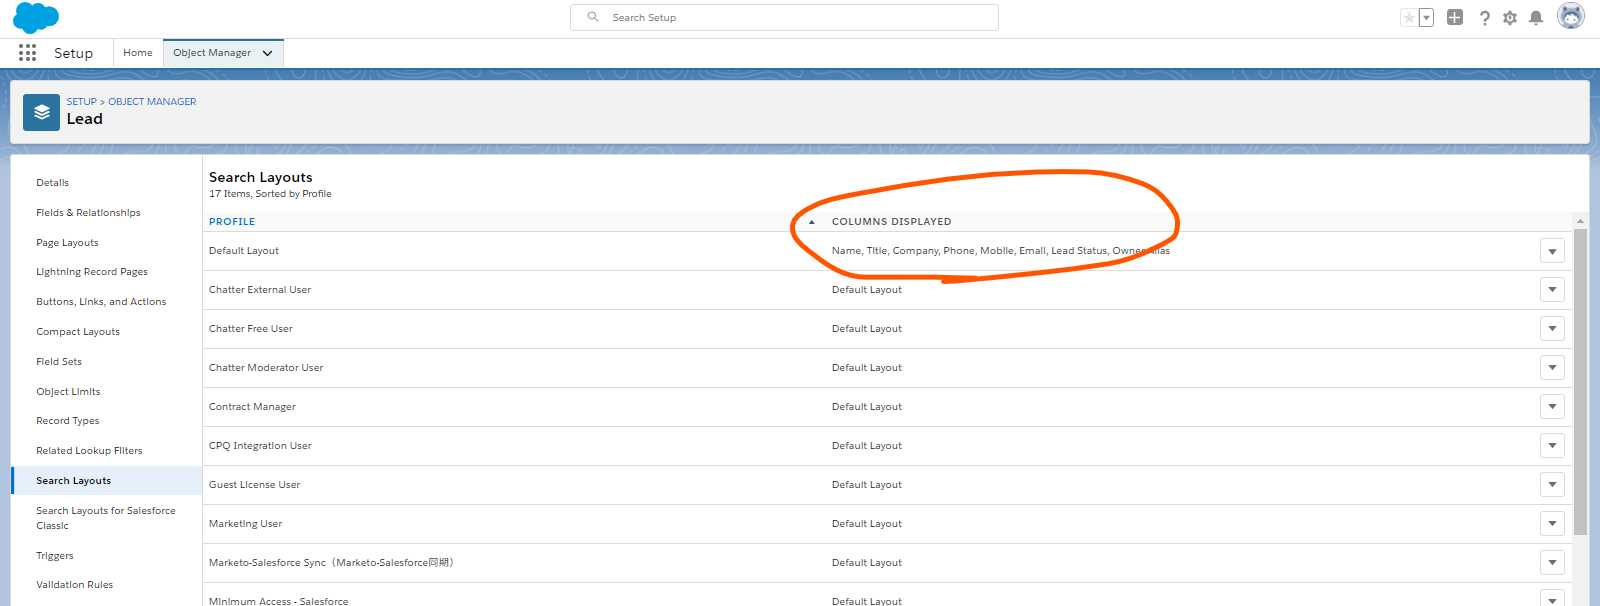
Task: Click the 'Name, Title, Company, Phone' columns cell
Action: coord(1001,251)
